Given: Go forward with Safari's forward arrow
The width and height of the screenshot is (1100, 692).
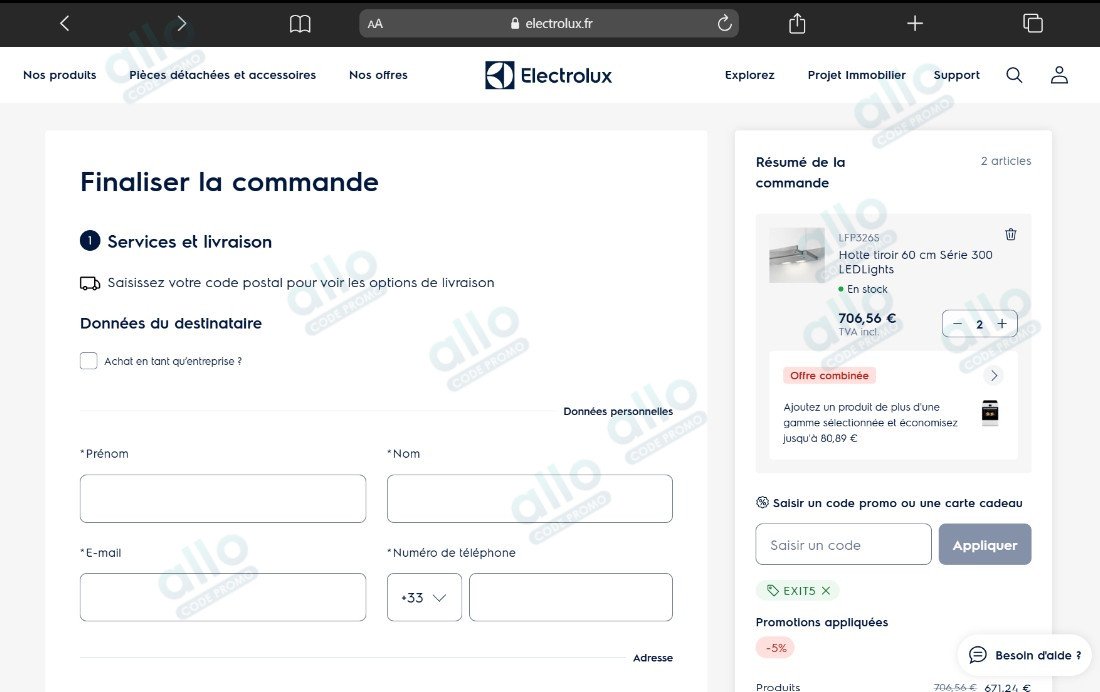Looking at the screenshot, I should click(182, 23).
